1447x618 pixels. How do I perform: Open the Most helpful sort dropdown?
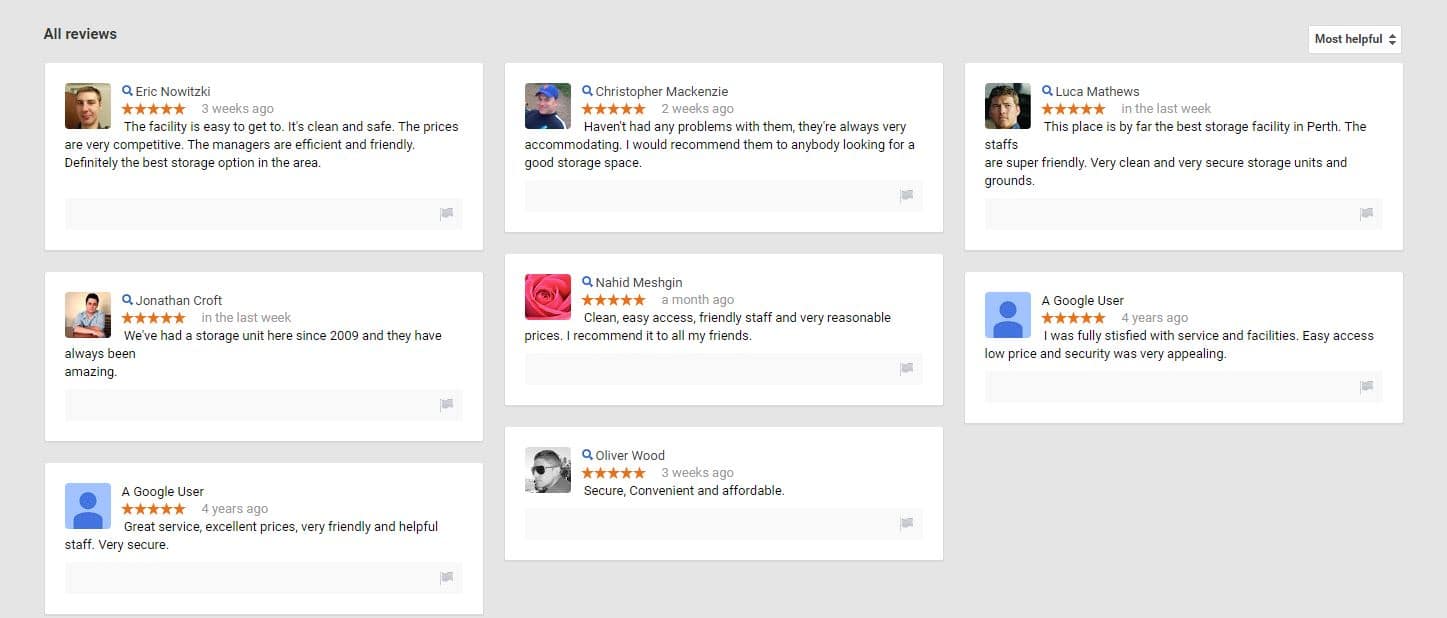(x=1354, y=38)
